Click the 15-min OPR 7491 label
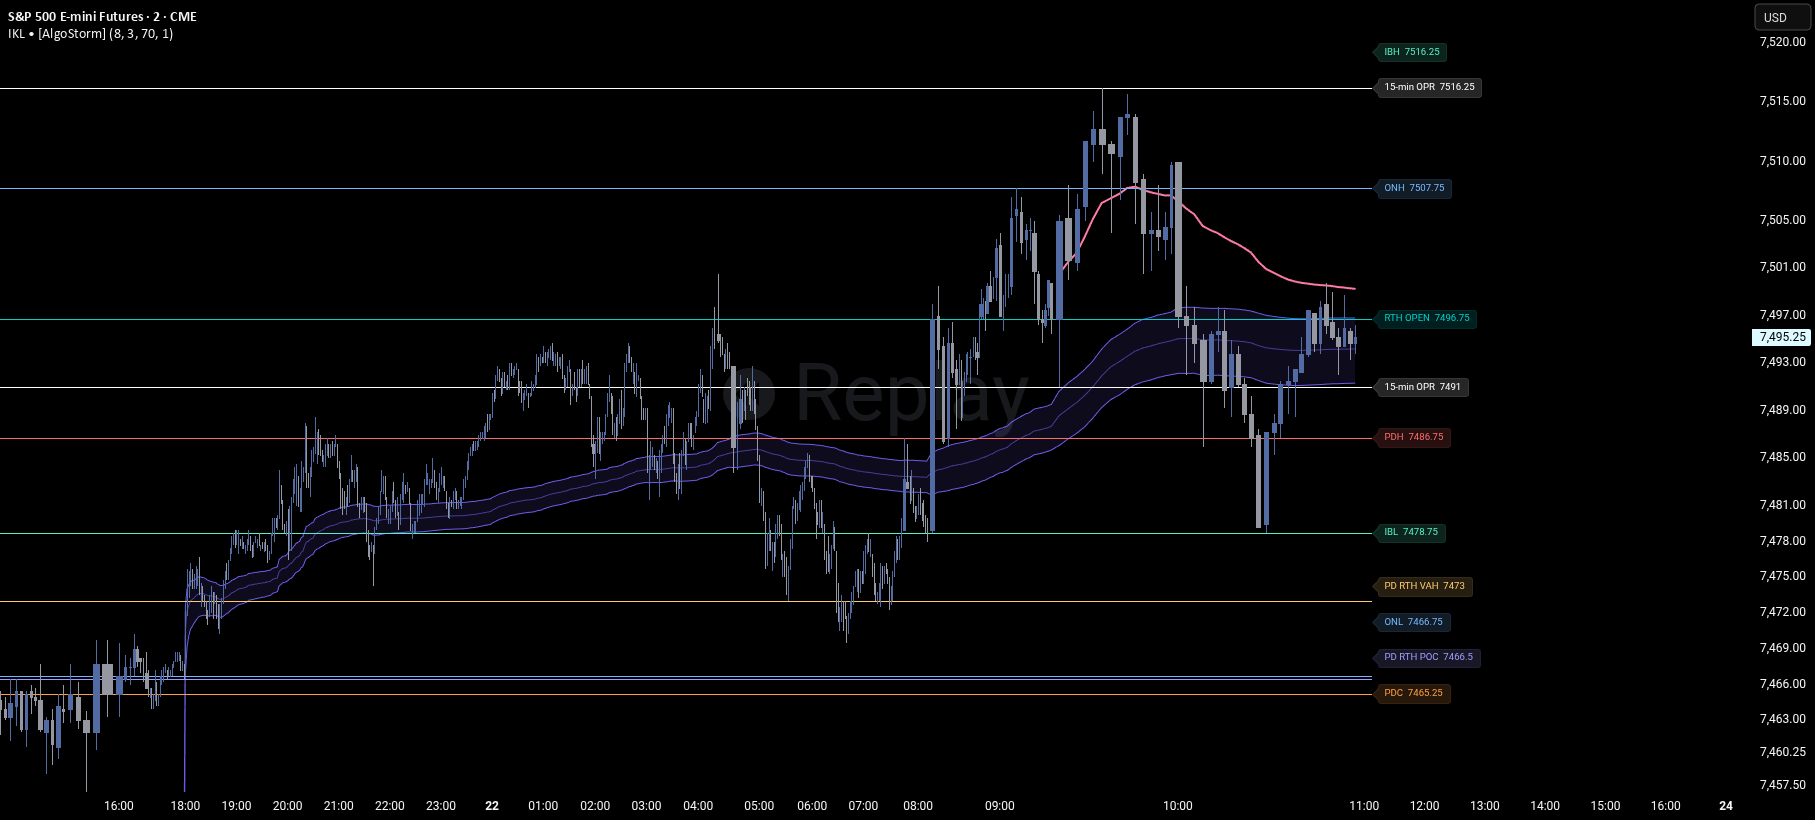Screen dimensions: 1815x820 (x=1422, y=387)
